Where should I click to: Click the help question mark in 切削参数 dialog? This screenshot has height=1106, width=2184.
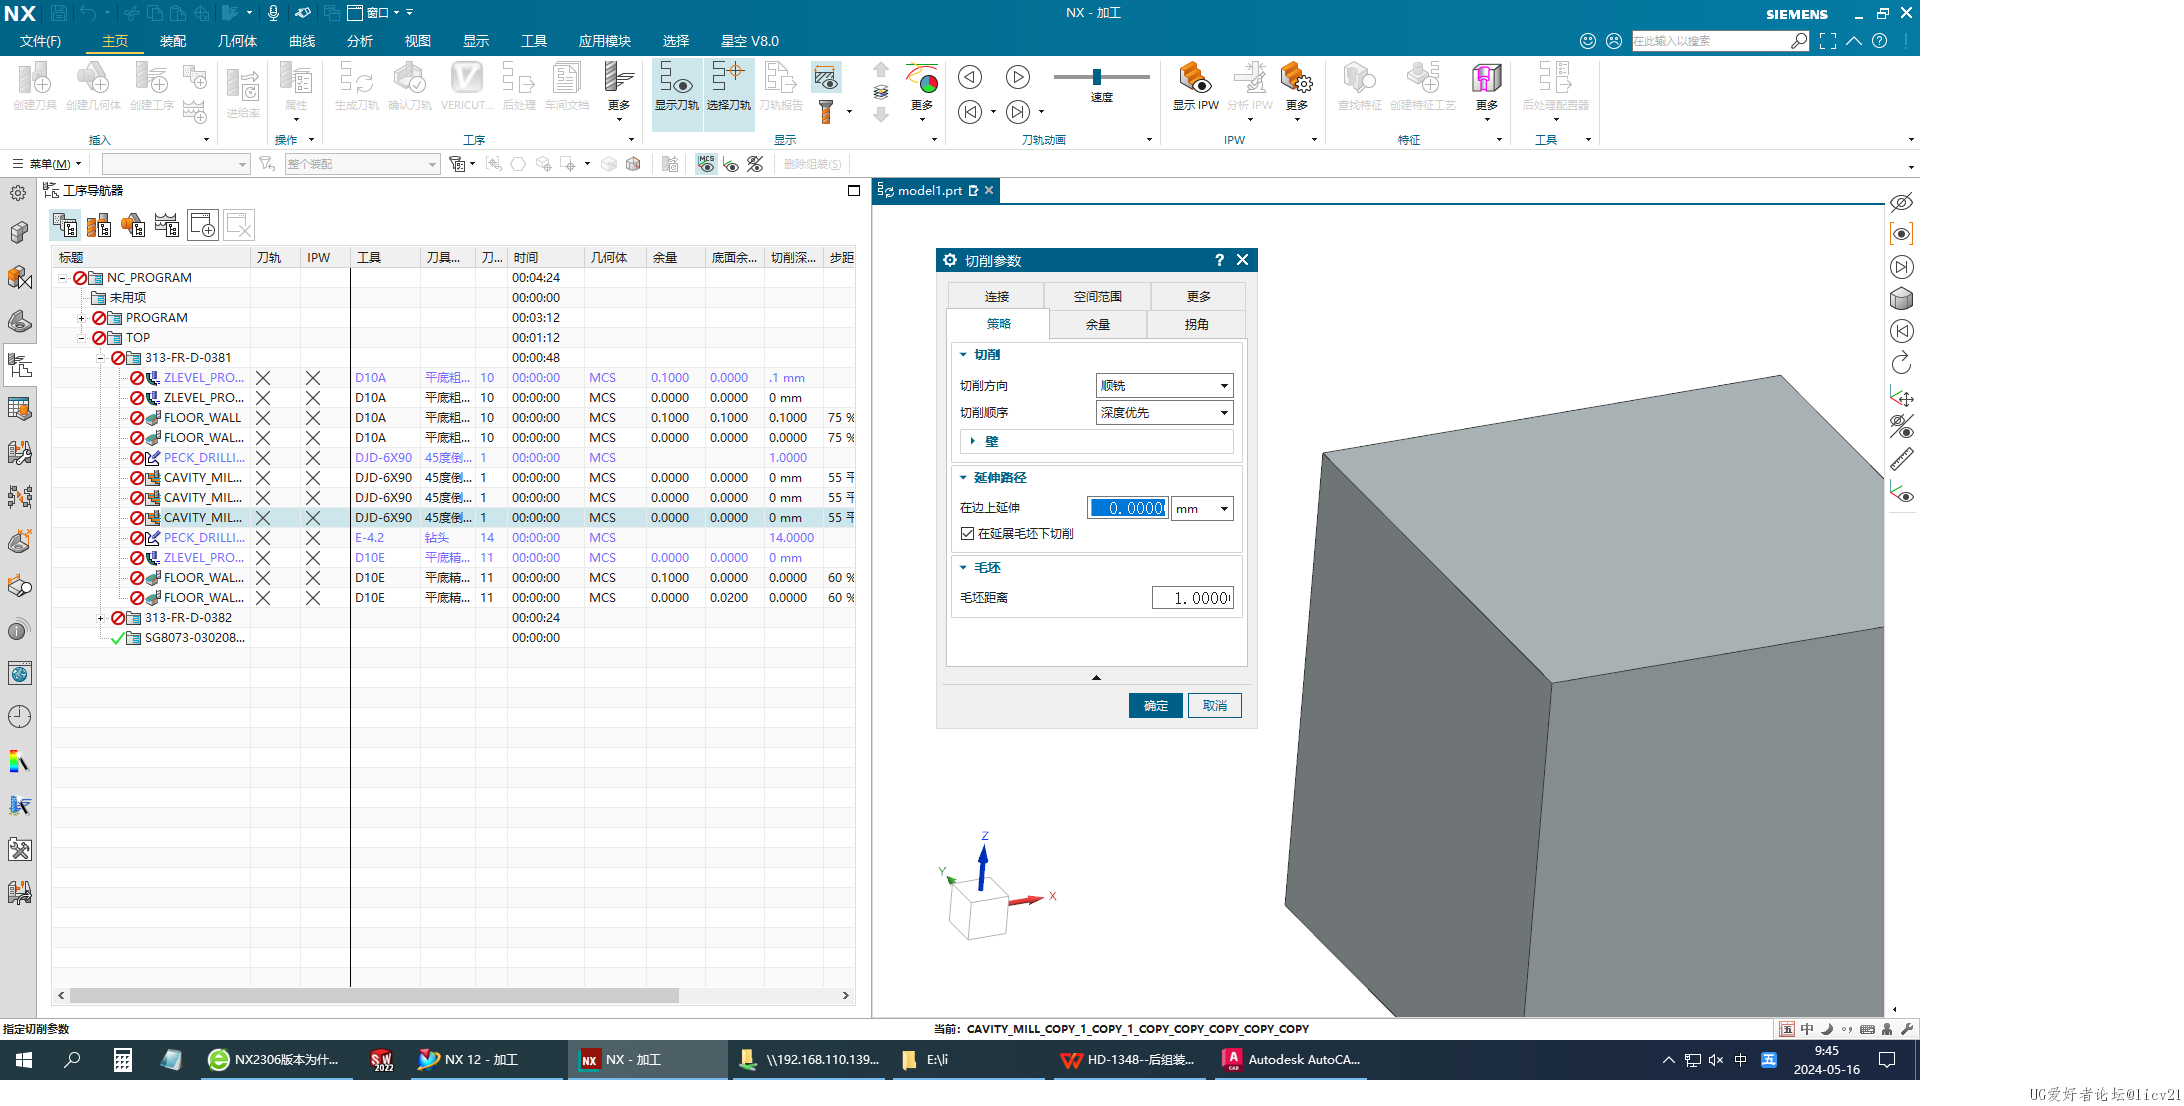pyautogui.click(x=1219, y=260)
